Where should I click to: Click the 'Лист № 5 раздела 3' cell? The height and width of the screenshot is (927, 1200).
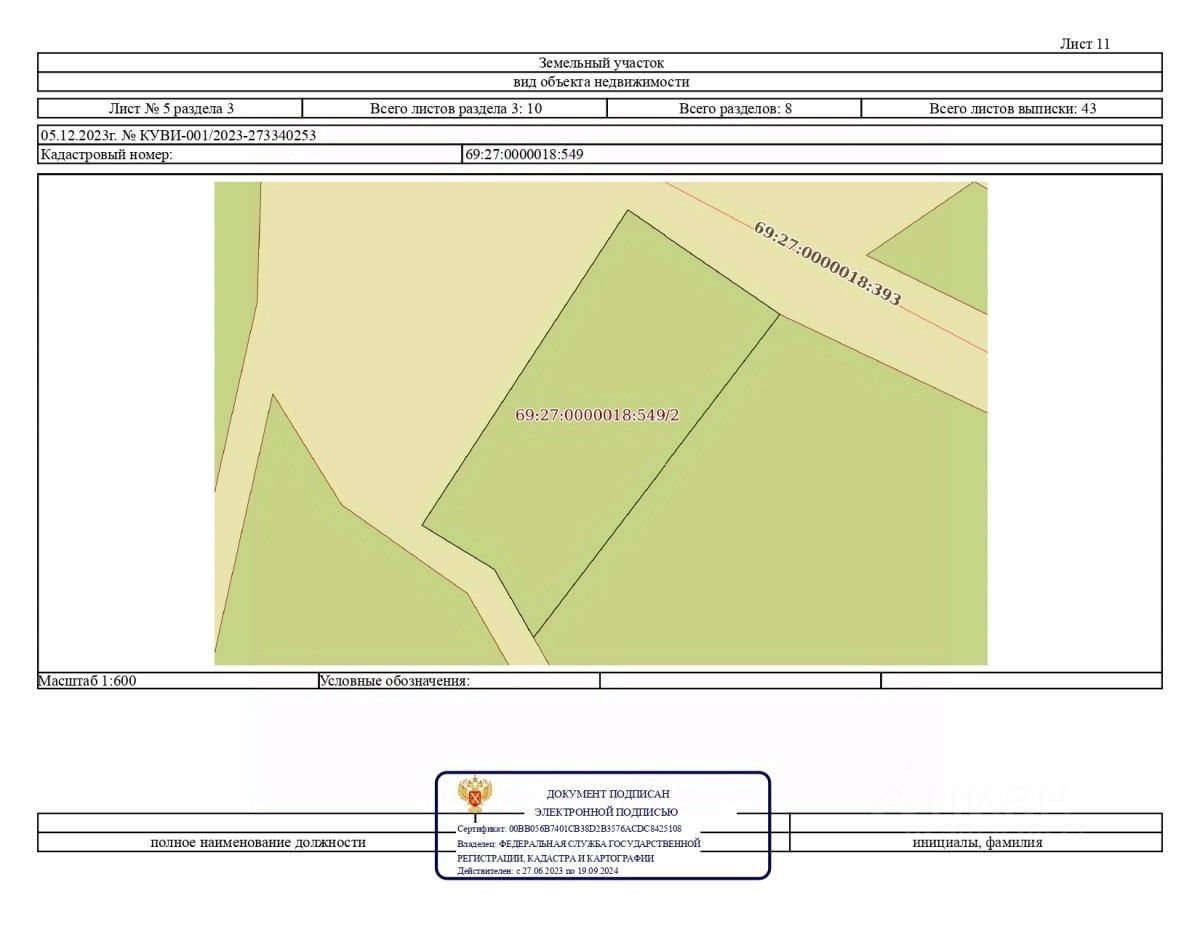point(170,109)
